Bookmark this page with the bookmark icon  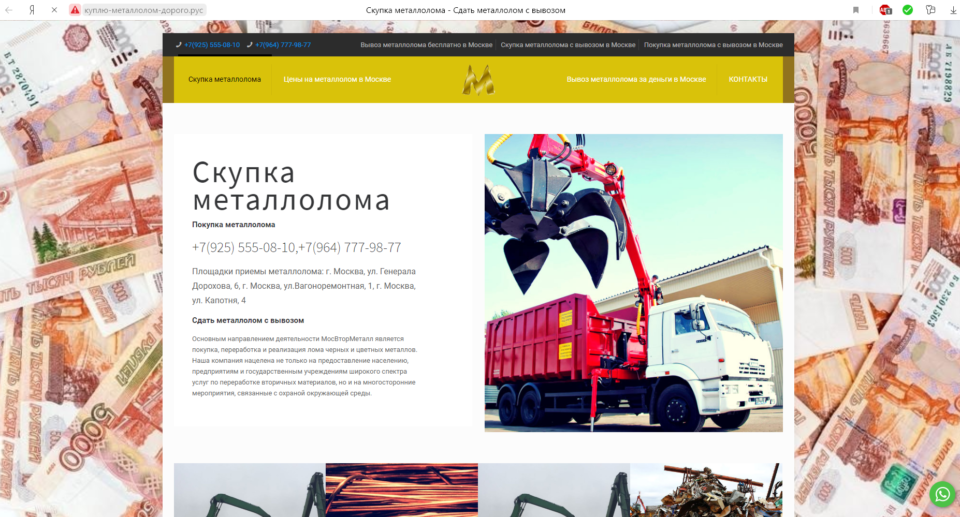856,10
